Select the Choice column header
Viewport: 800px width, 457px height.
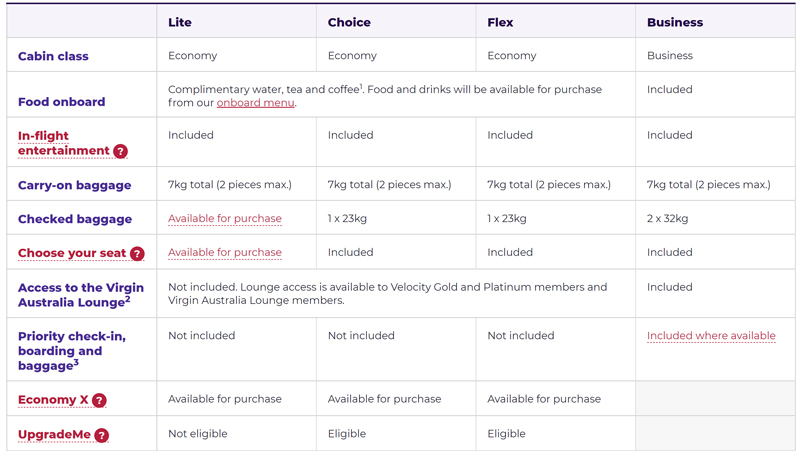tap(349, 22)
